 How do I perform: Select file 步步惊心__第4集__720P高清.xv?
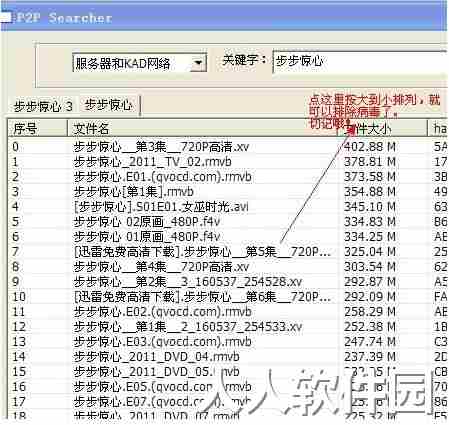[161, 267]
